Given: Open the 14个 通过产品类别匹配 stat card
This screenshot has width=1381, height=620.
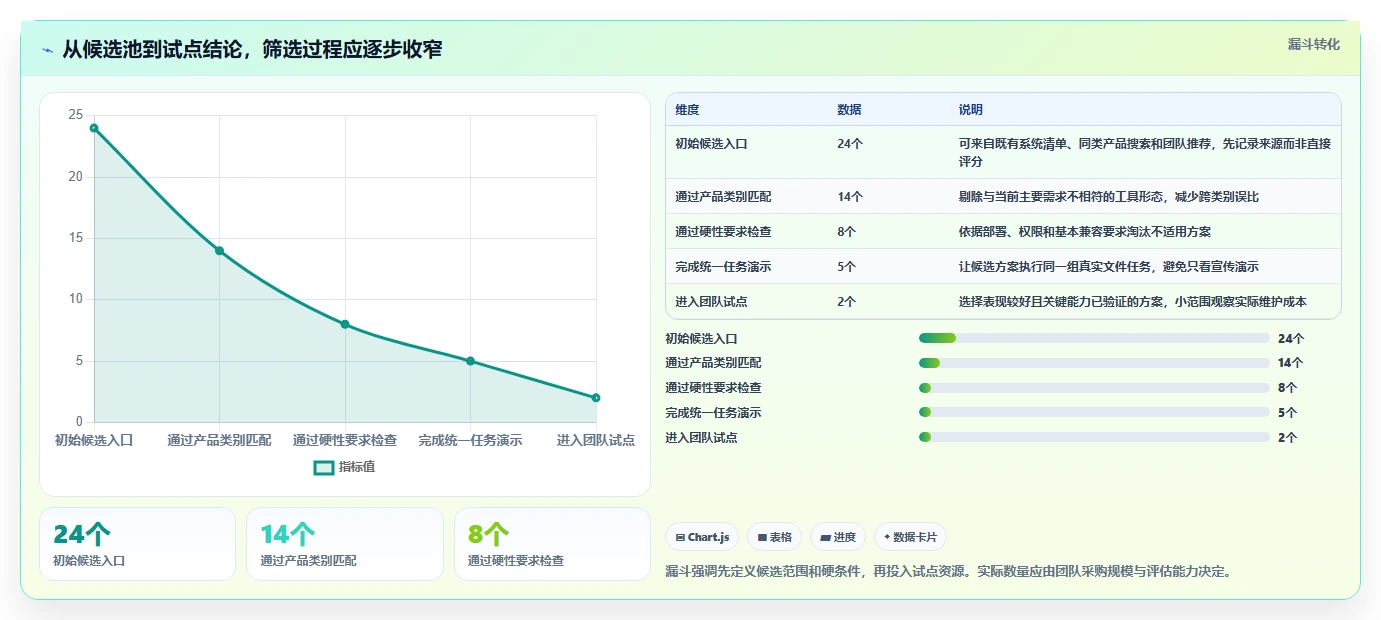Looking at the screenshot, I should 344,544.
